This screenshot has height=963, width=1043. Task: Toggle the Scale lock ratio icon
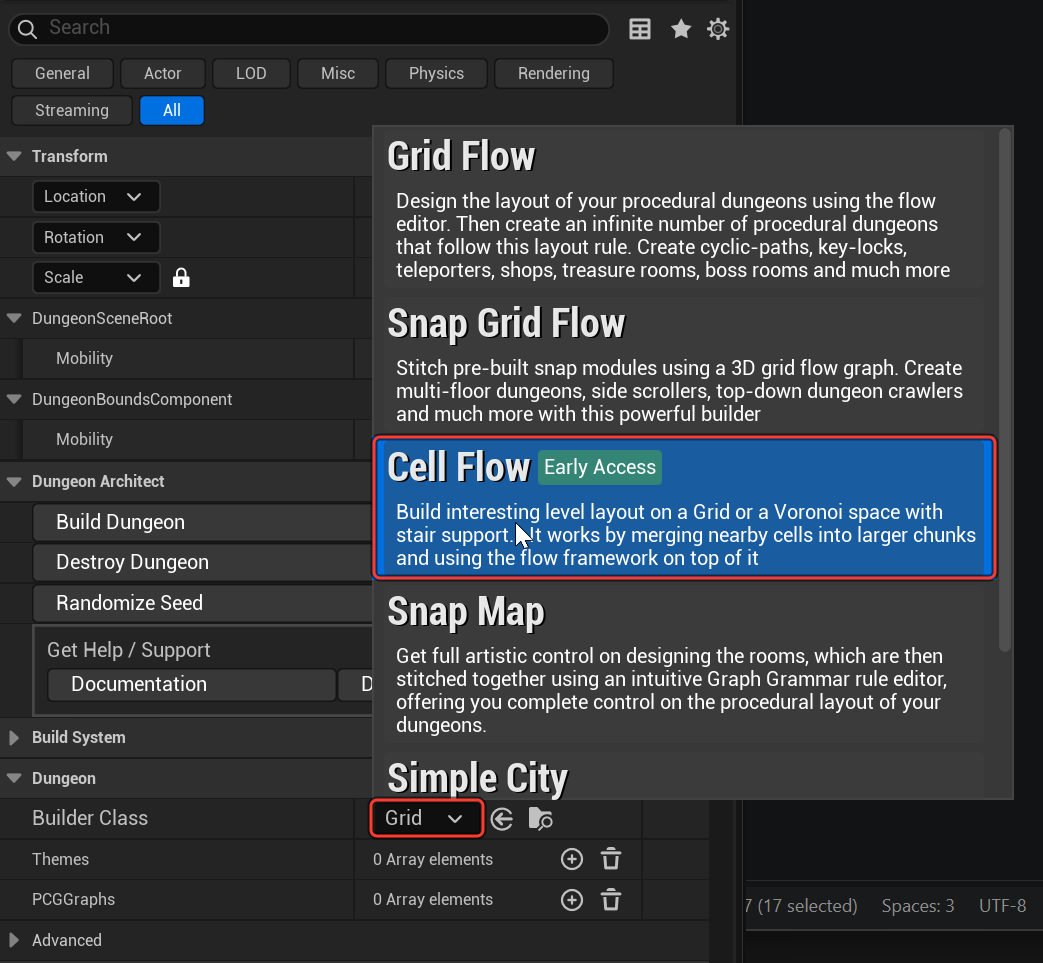coord(181,278)
